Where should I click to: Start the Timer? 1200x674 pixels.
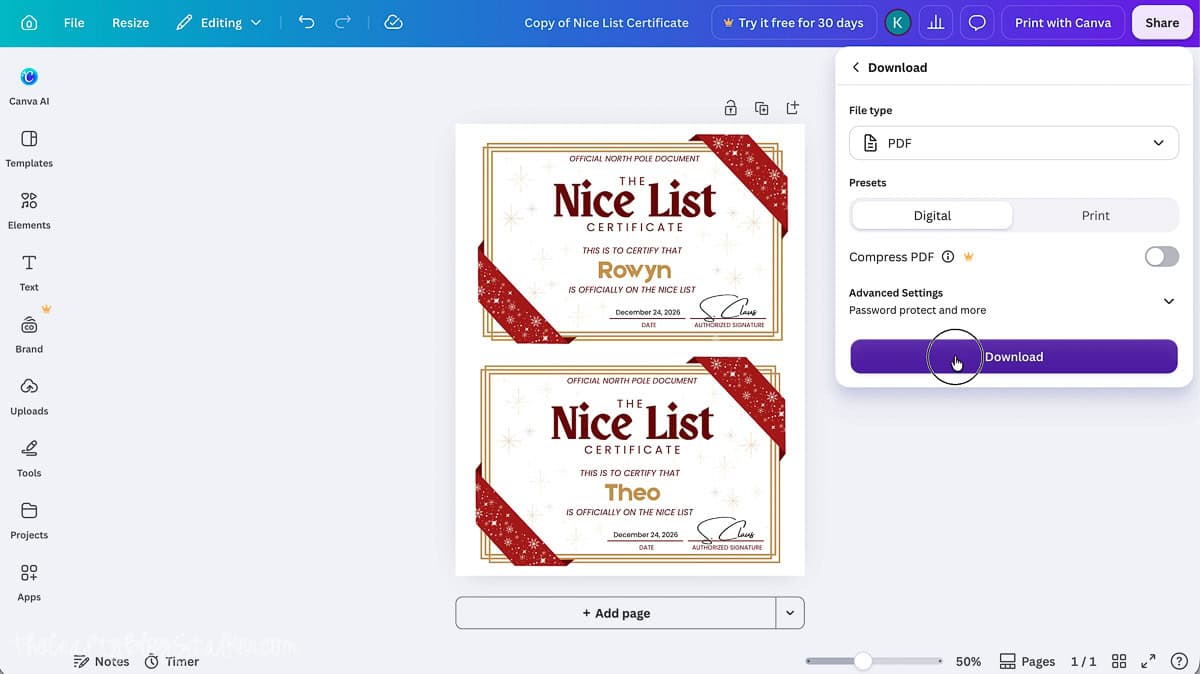click(172, 661)
